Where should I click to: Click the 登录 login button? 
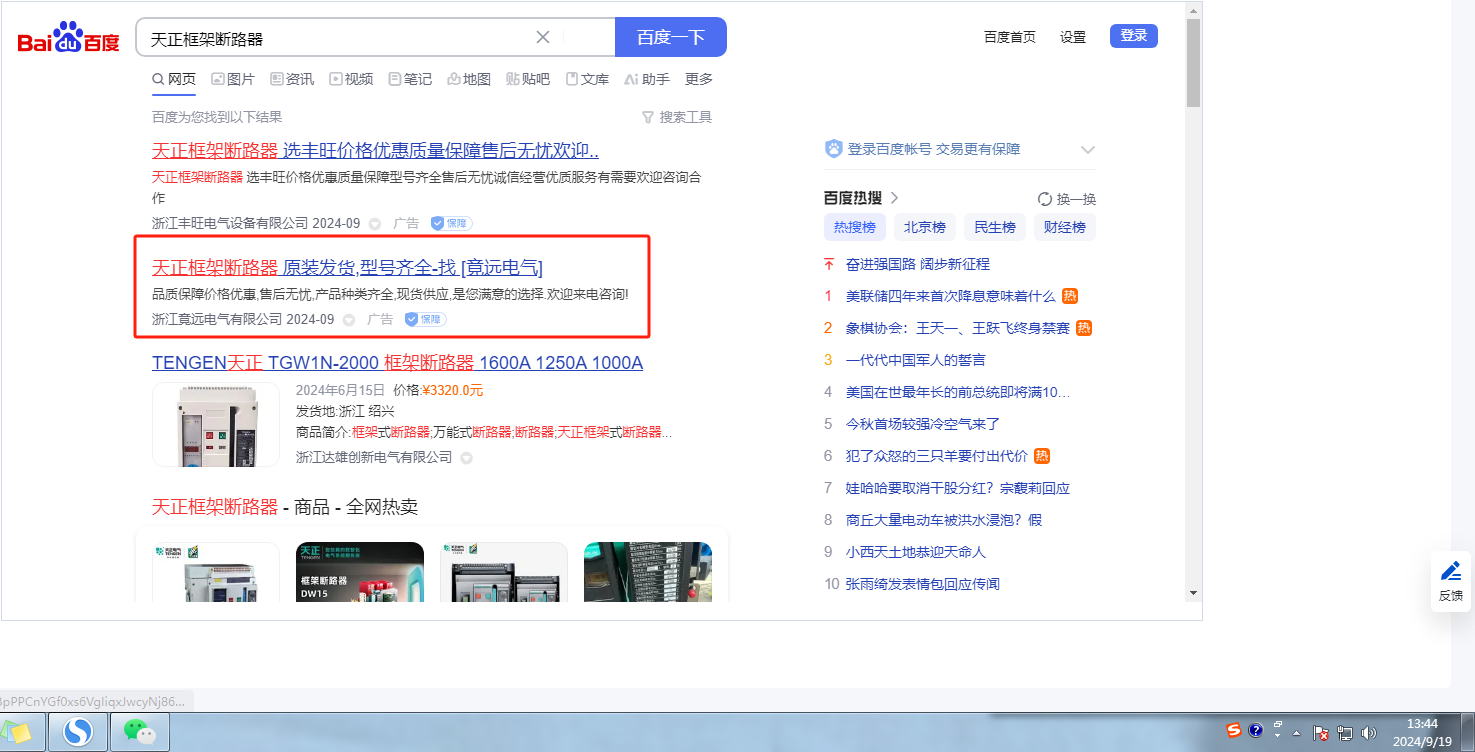(x=1133, y=36)
